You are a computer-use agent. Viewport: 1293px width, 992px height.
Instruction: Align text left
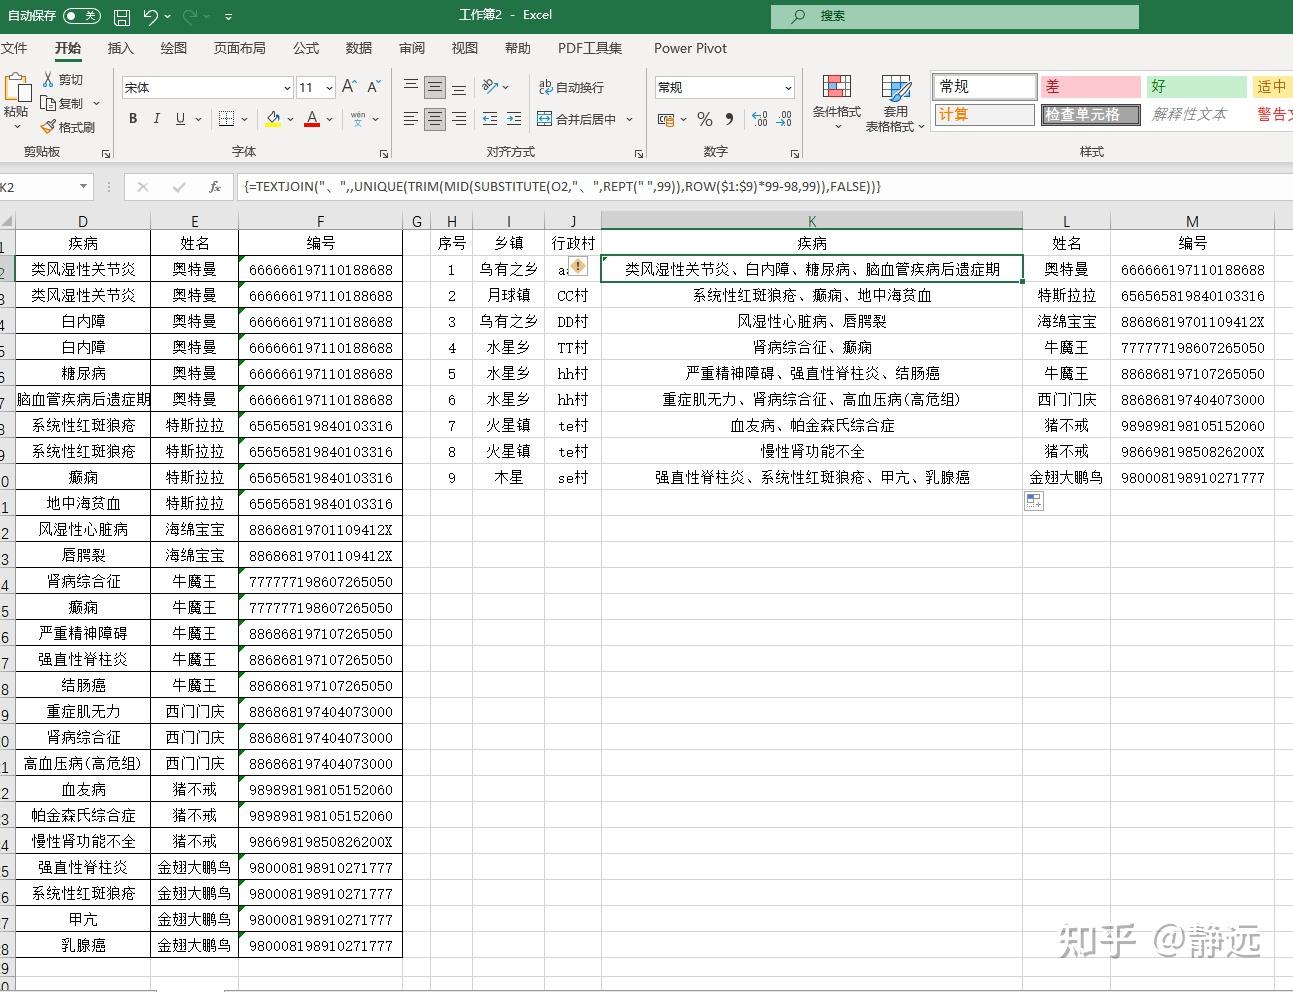coord(411,119)
